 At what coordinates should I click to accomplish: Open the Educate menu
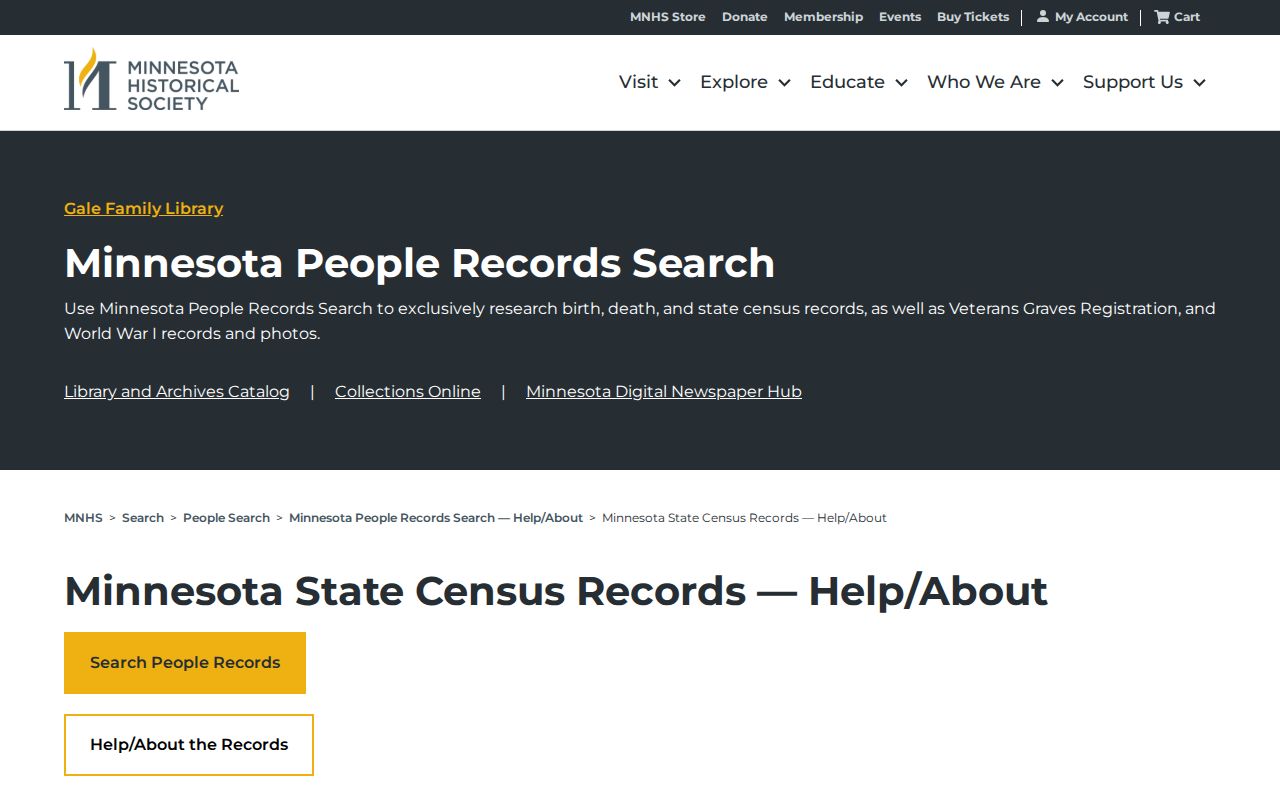pyautogui.click(x=847, y=82)
